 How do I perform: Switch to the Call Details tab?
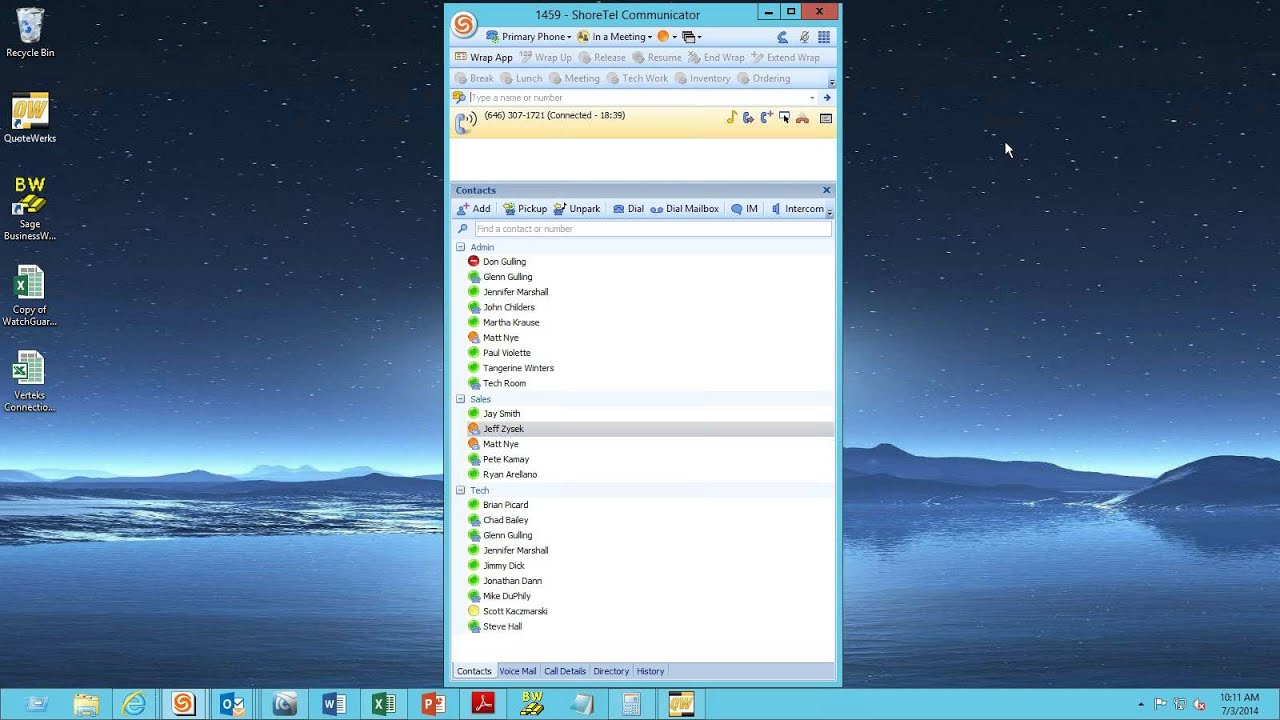pos(565,671)
